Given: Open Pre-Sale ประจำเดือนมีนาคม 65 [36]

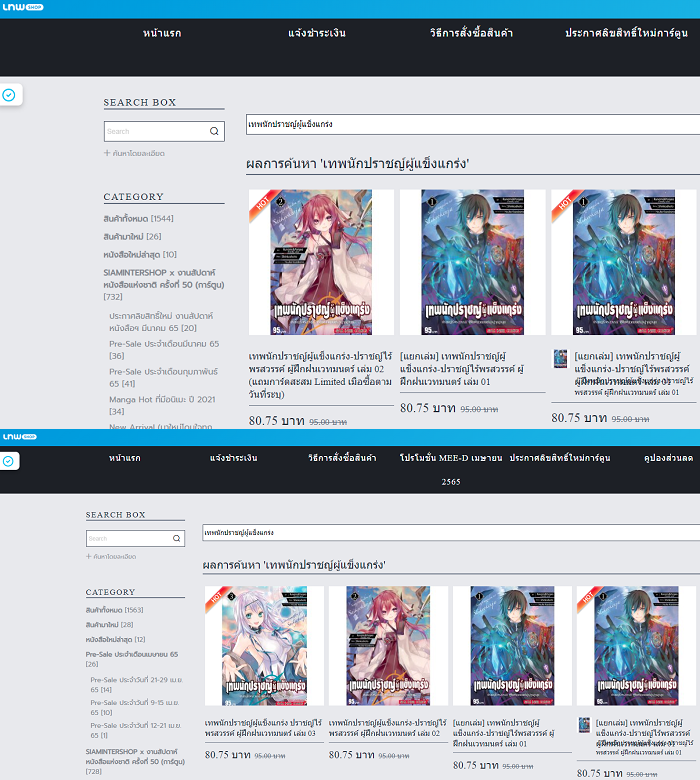Looking at the screenshot, I should [164, 350].
